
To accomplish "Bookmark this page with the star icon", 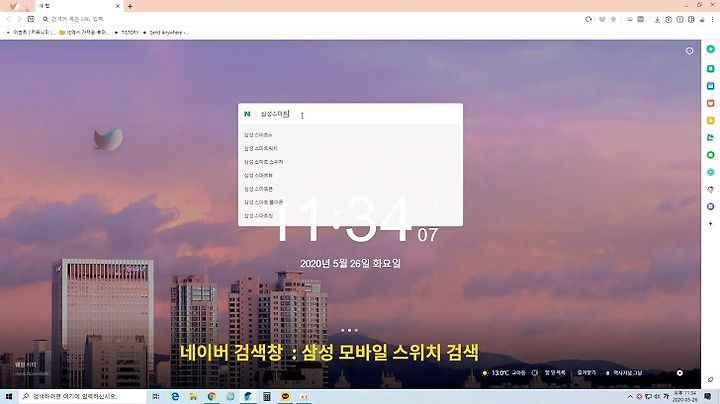I will click(613, 19).
